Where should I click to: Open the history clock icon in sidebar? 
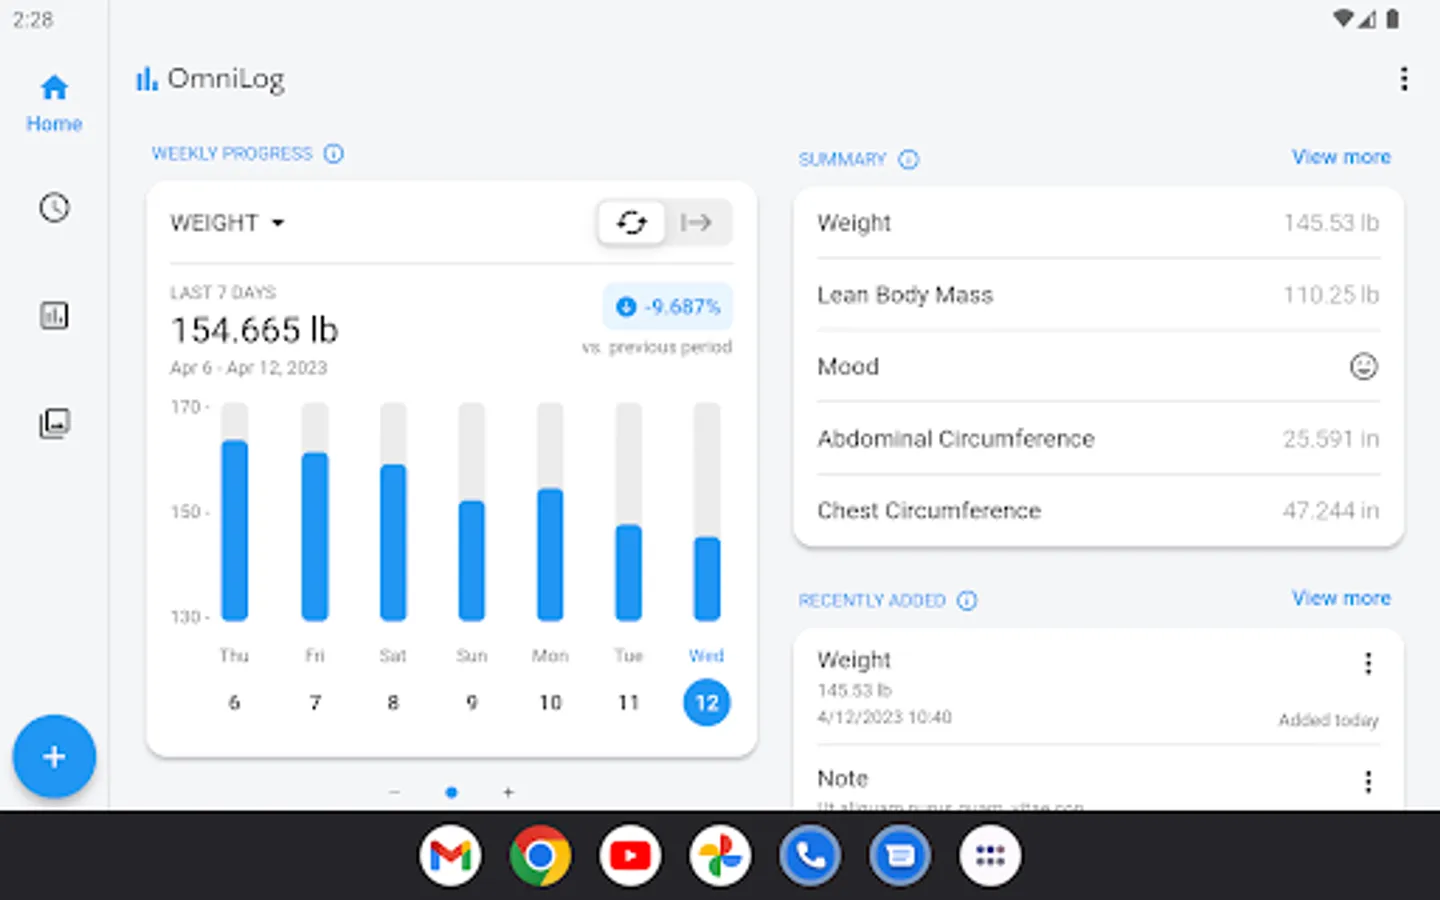coord(54,208)
